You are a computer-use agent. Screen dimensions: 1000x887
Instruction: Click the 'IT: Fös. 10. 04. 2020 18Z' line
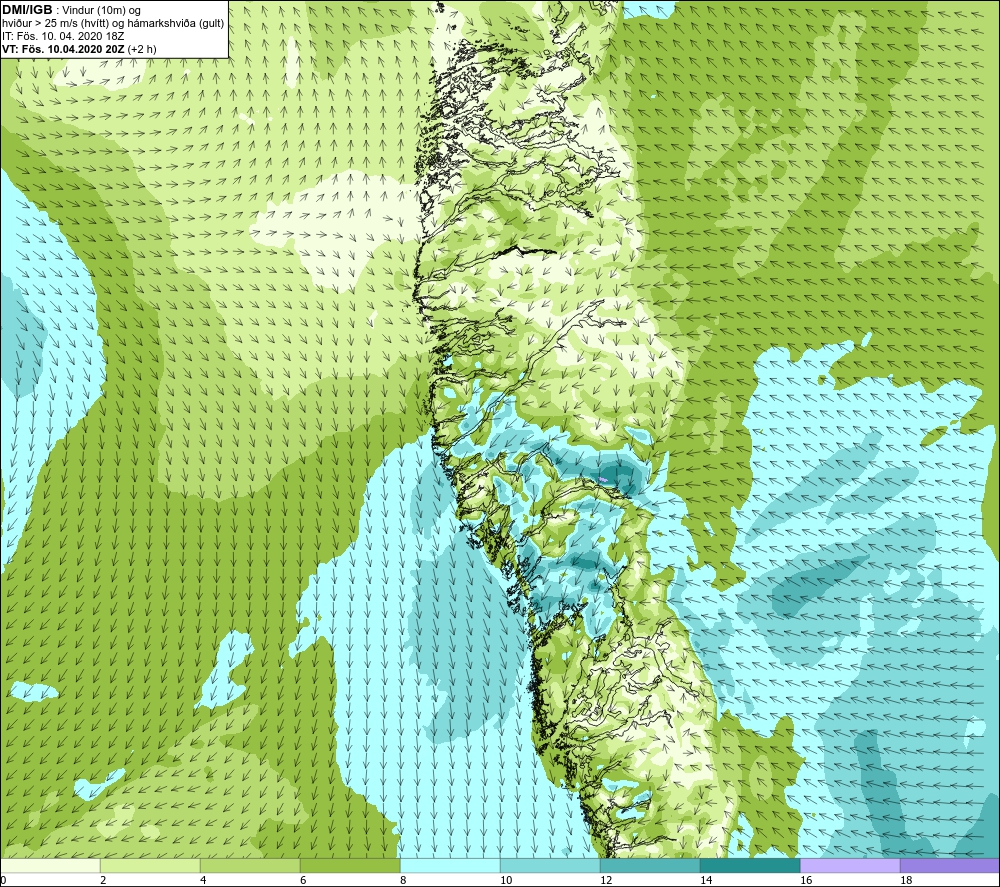point(63,36)
